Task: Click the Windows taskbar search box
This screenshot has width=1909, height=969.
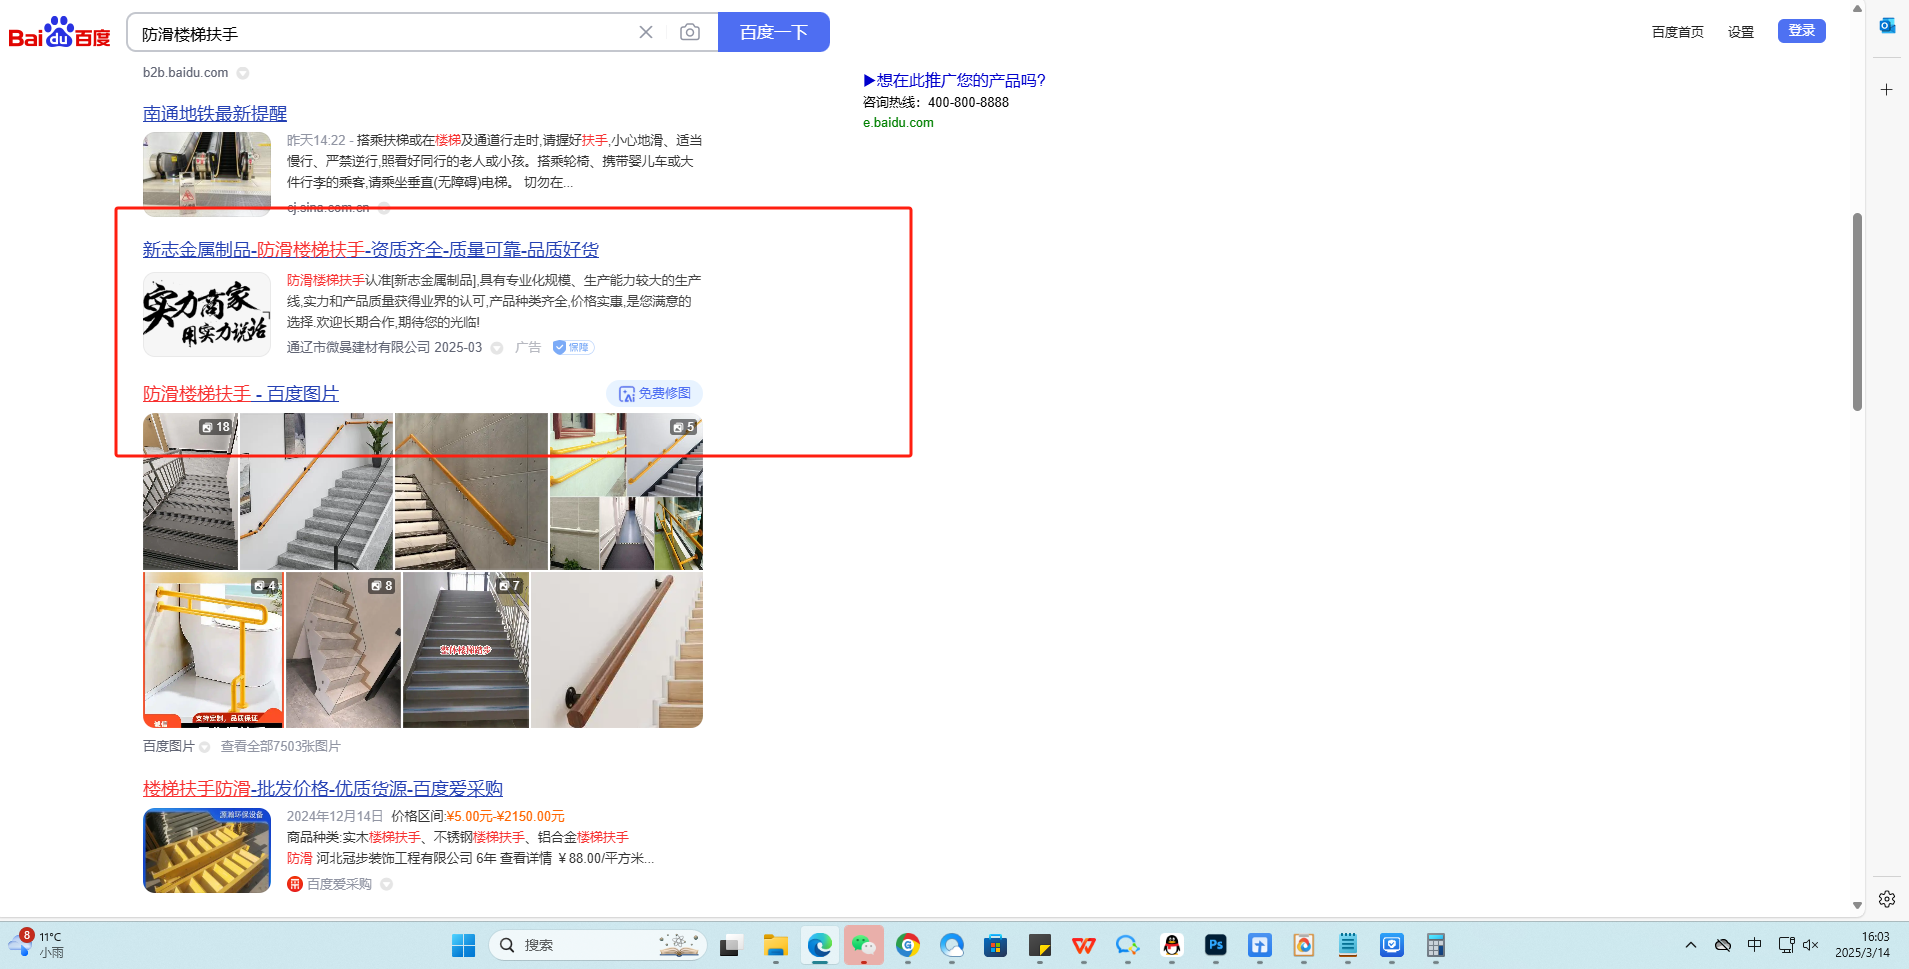Action: [598, 945]
